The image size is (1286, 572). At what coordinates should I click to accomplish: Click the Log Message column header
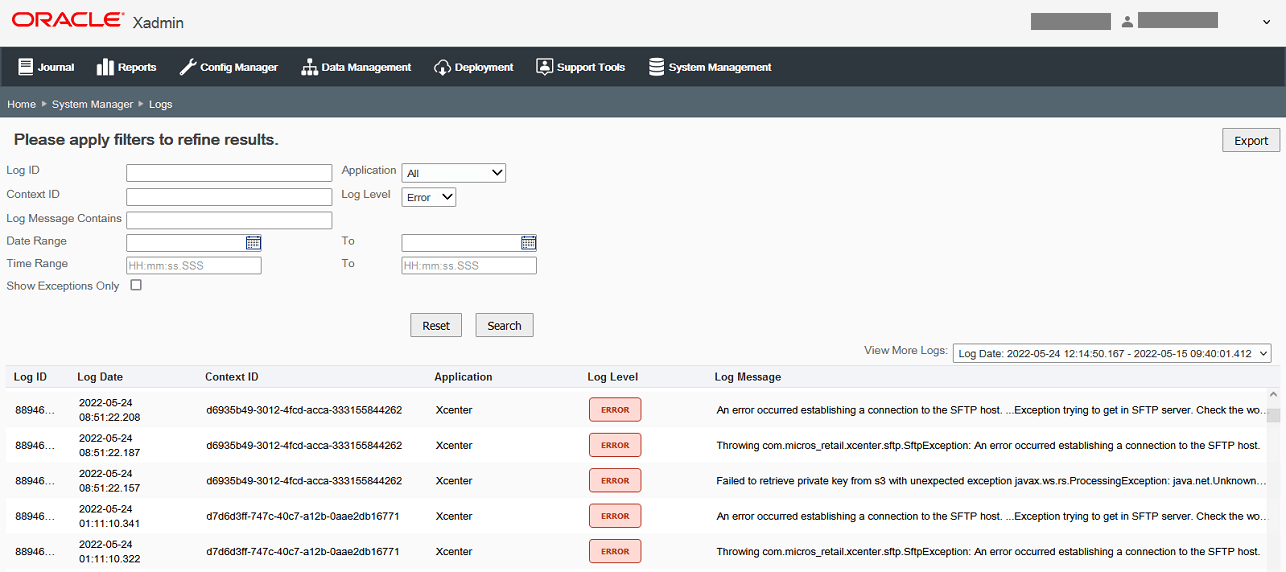(748, 377)
